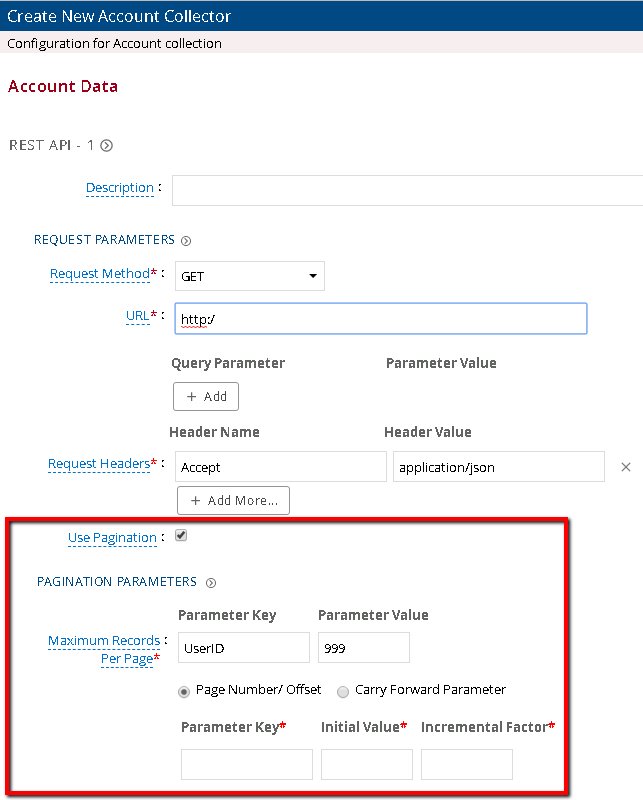The height and width of the screenshot is (800, 643).
Task: Open the Maximum Records Per Page link
Action: pos(104,647)
